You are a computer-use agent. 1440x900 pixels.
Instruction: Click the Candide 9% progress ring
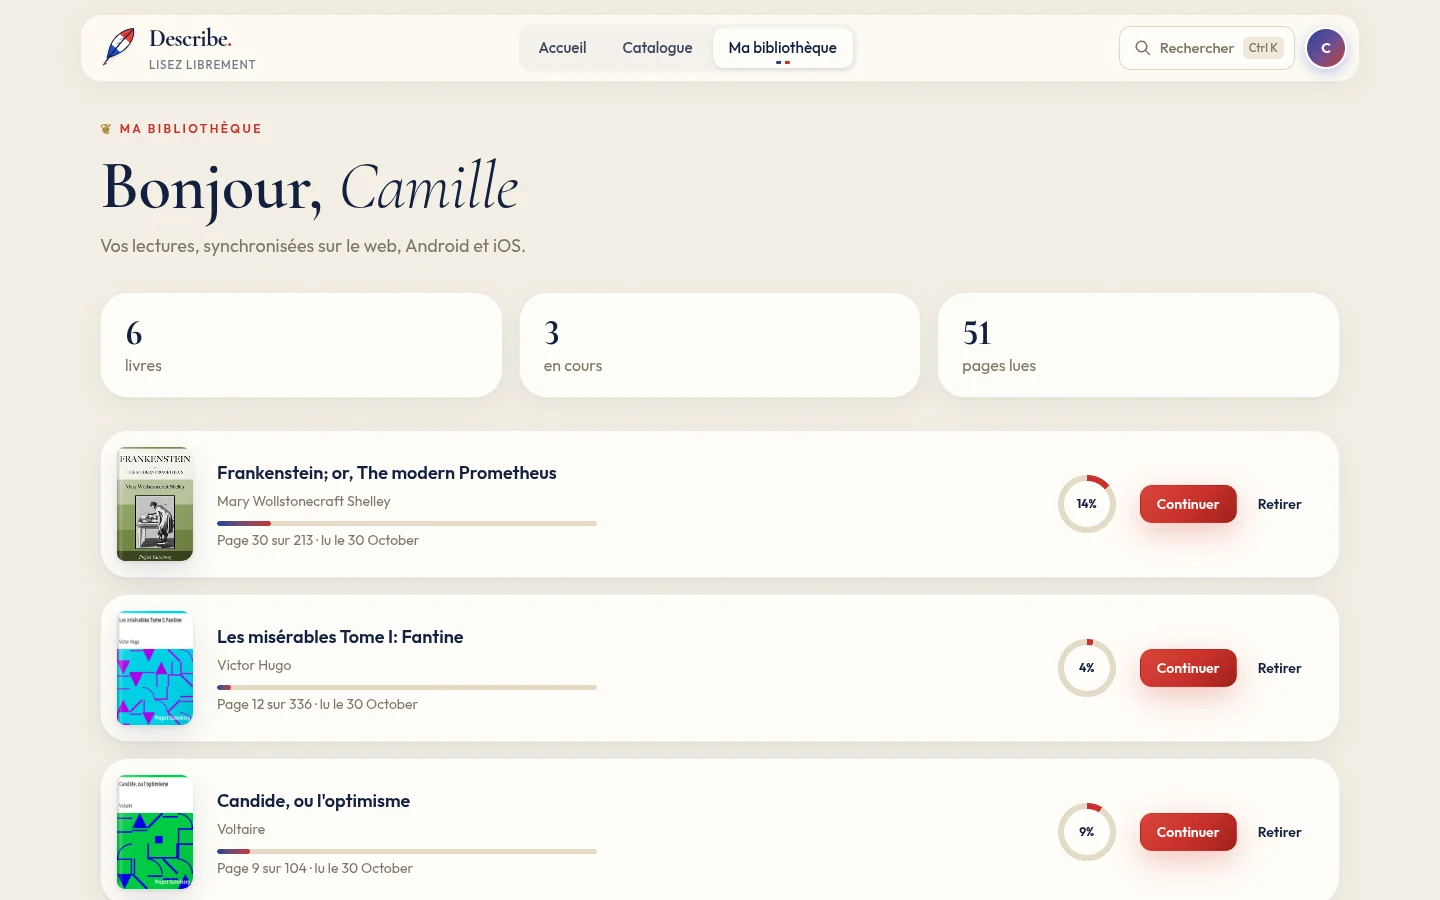pos(1087,832)
